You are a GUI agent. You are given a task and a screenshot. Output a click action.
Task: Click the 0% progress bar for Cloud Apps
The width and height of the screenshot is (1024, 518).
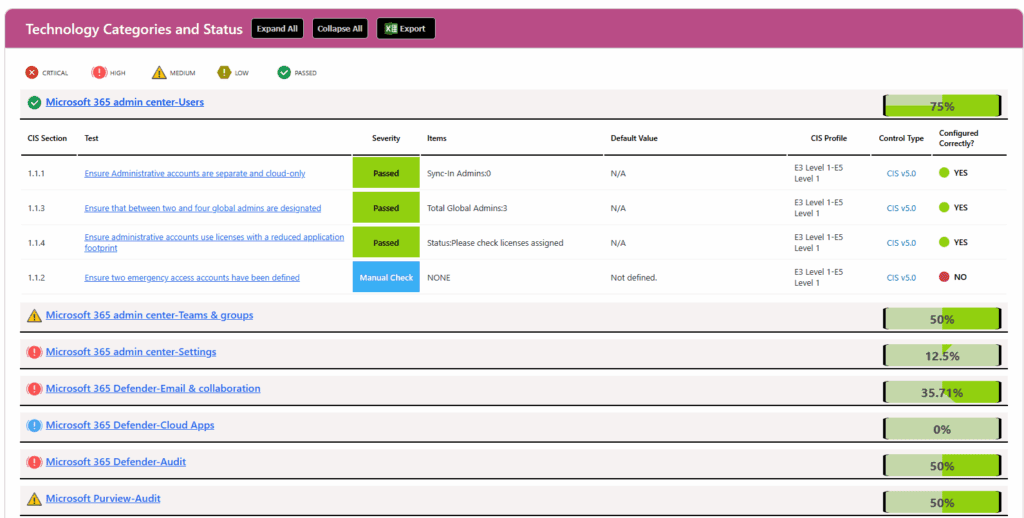coord(942,429)
